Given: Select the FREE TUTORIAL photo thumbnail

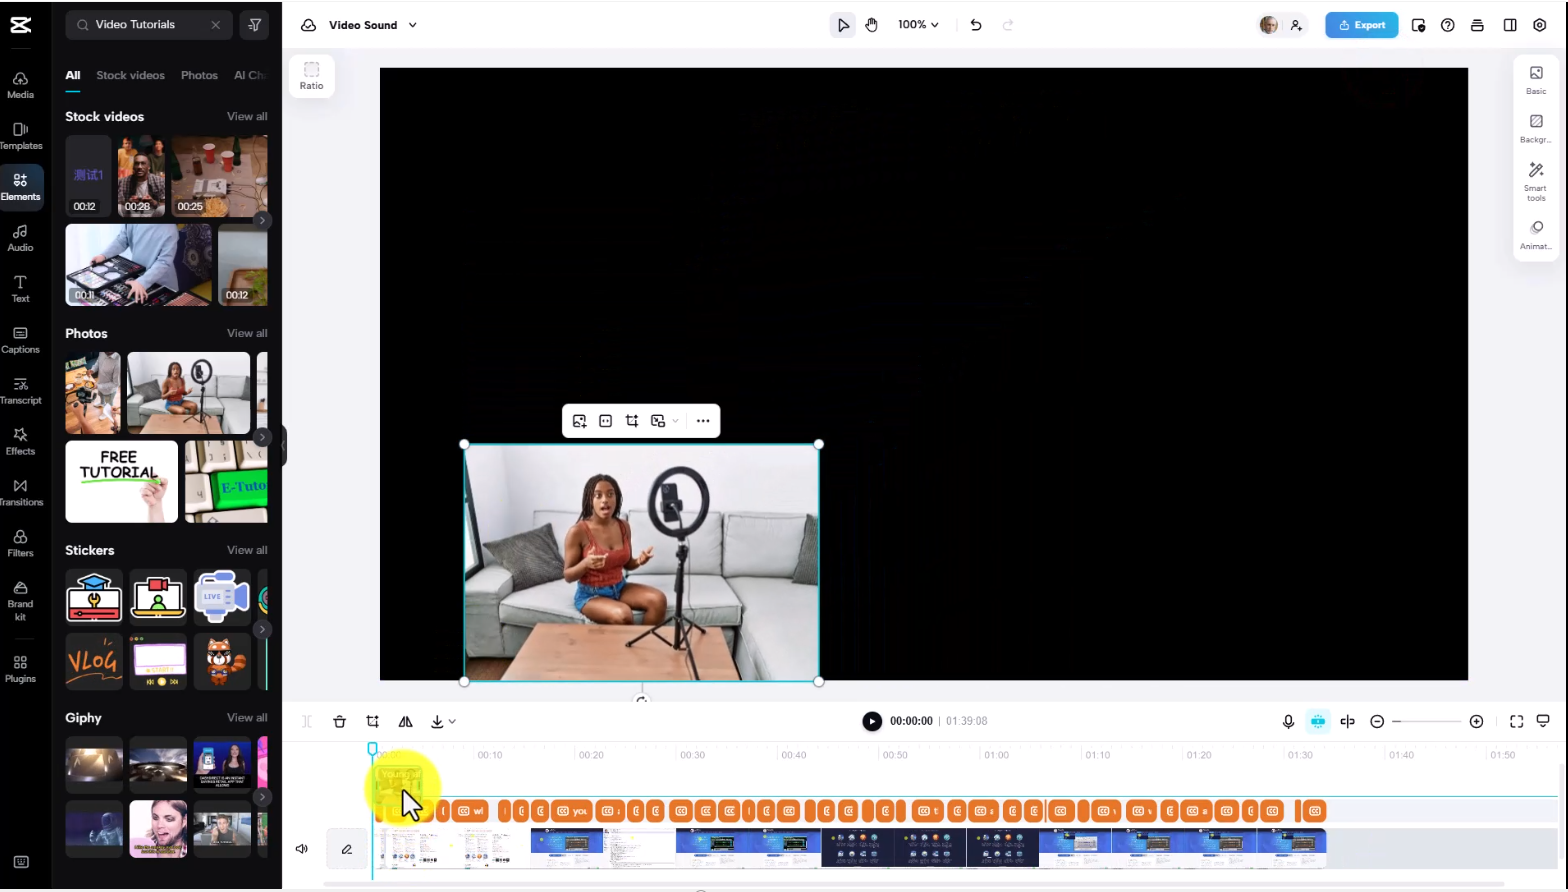Looking at the screenshot, I should coord(122,482).
